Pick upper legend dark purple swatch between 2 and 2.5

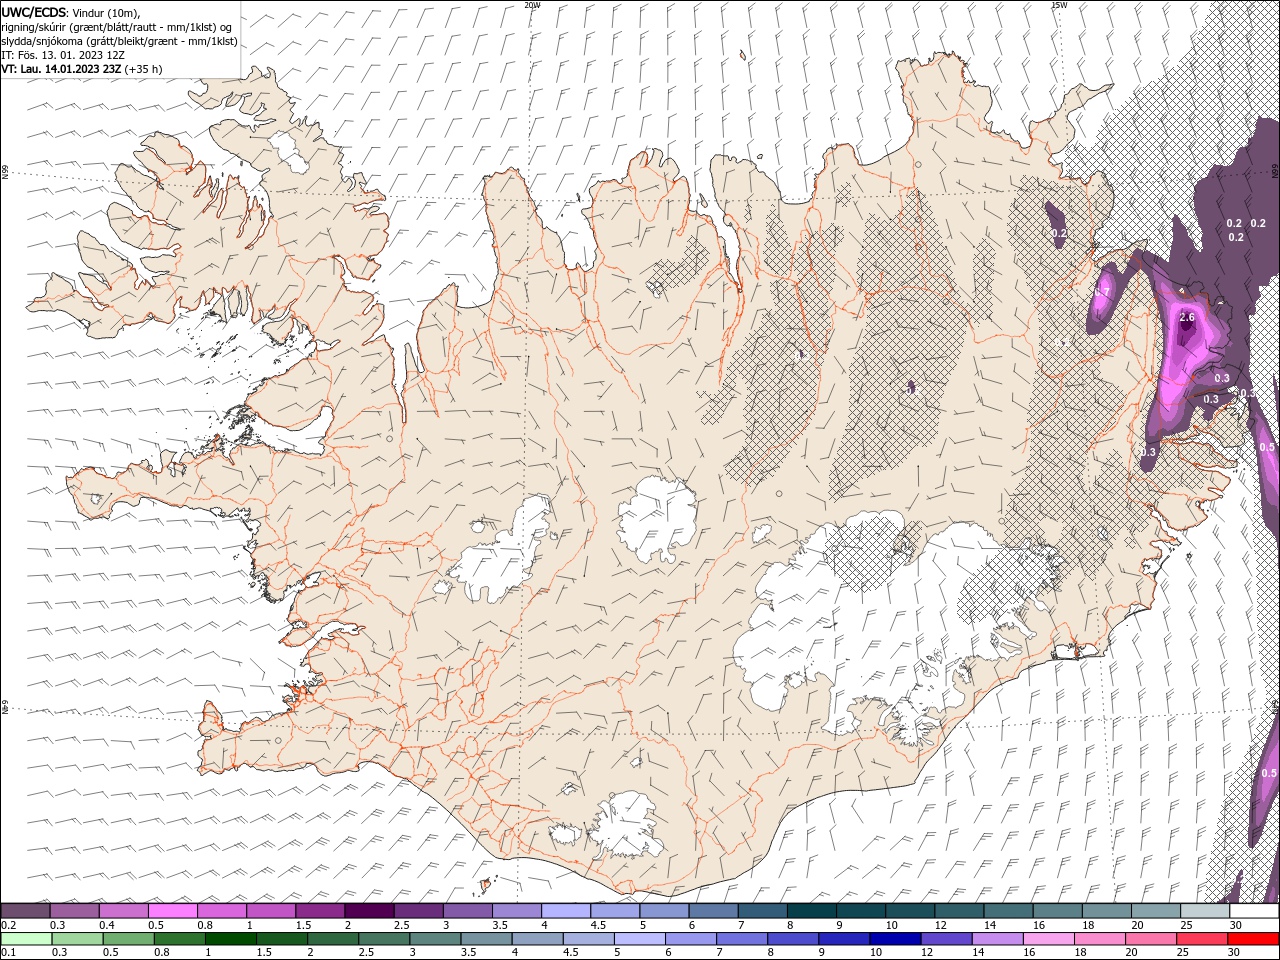click(x=369, y=910)
